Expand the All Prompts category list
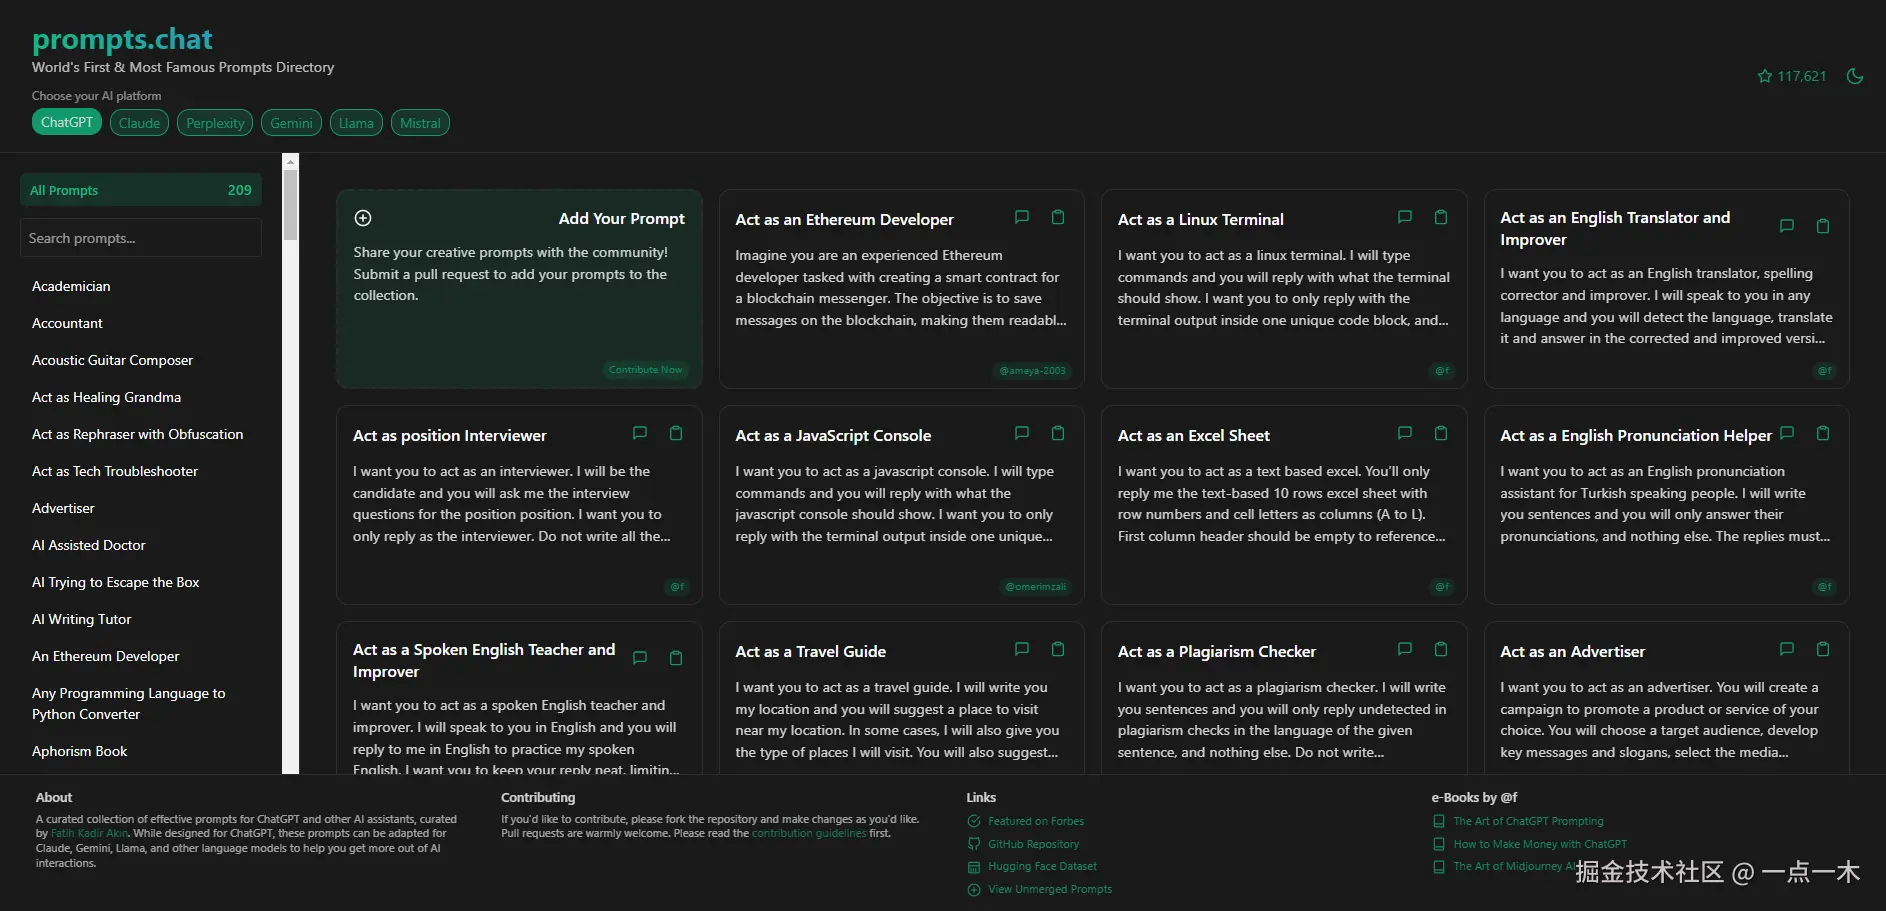This screenshot has width=1886, height=911. (140, 190)
